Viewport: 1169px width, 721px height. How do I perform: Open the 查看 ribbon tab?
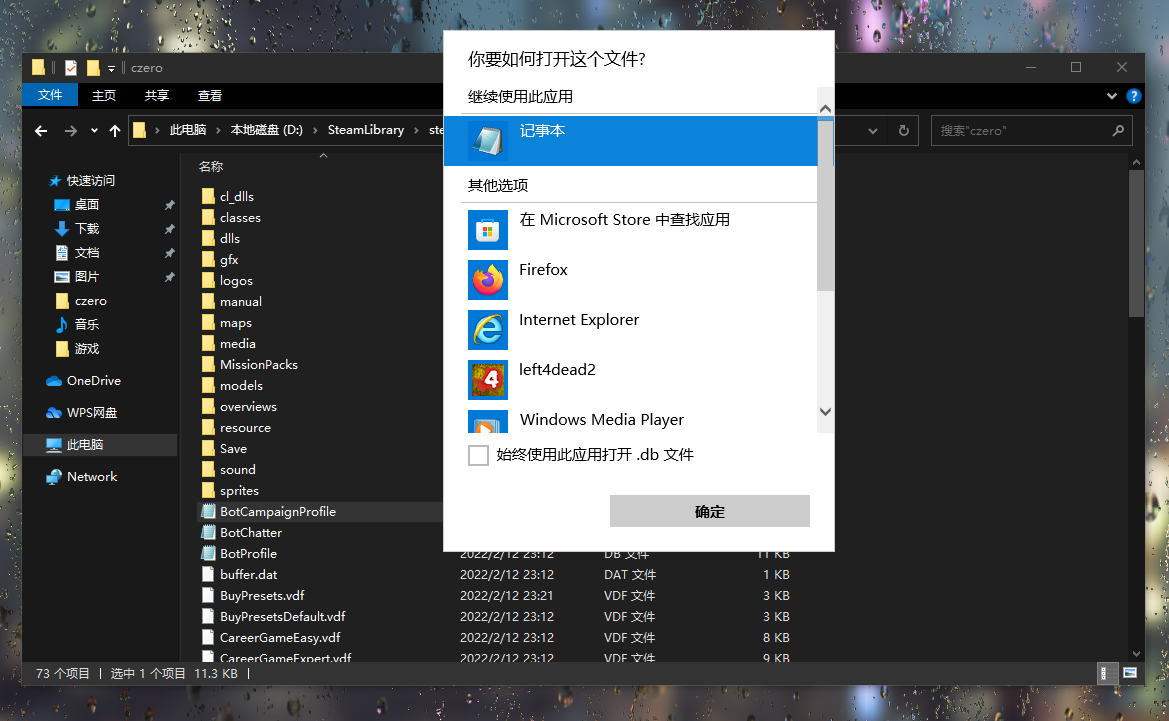point(209,95)
